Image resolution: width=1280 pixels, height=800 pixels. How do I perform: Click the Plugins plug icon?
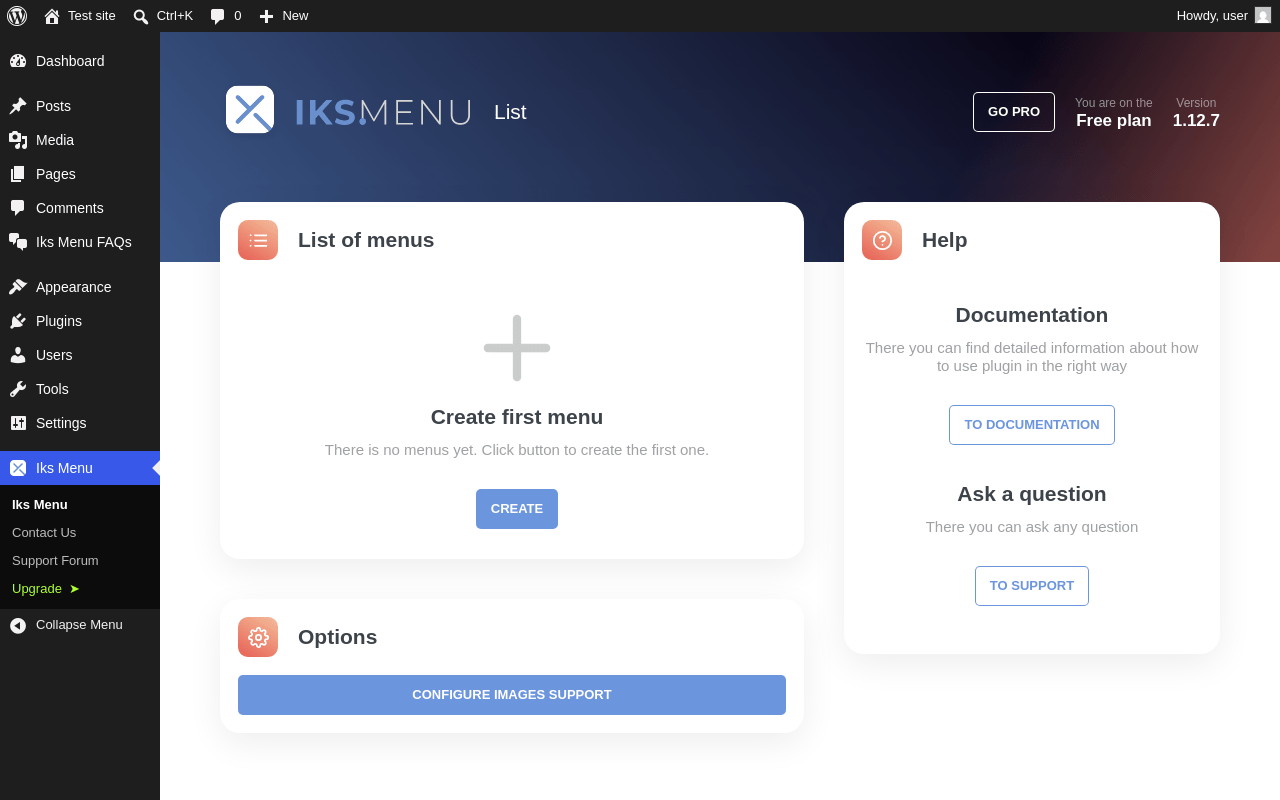tap(18, 321)
